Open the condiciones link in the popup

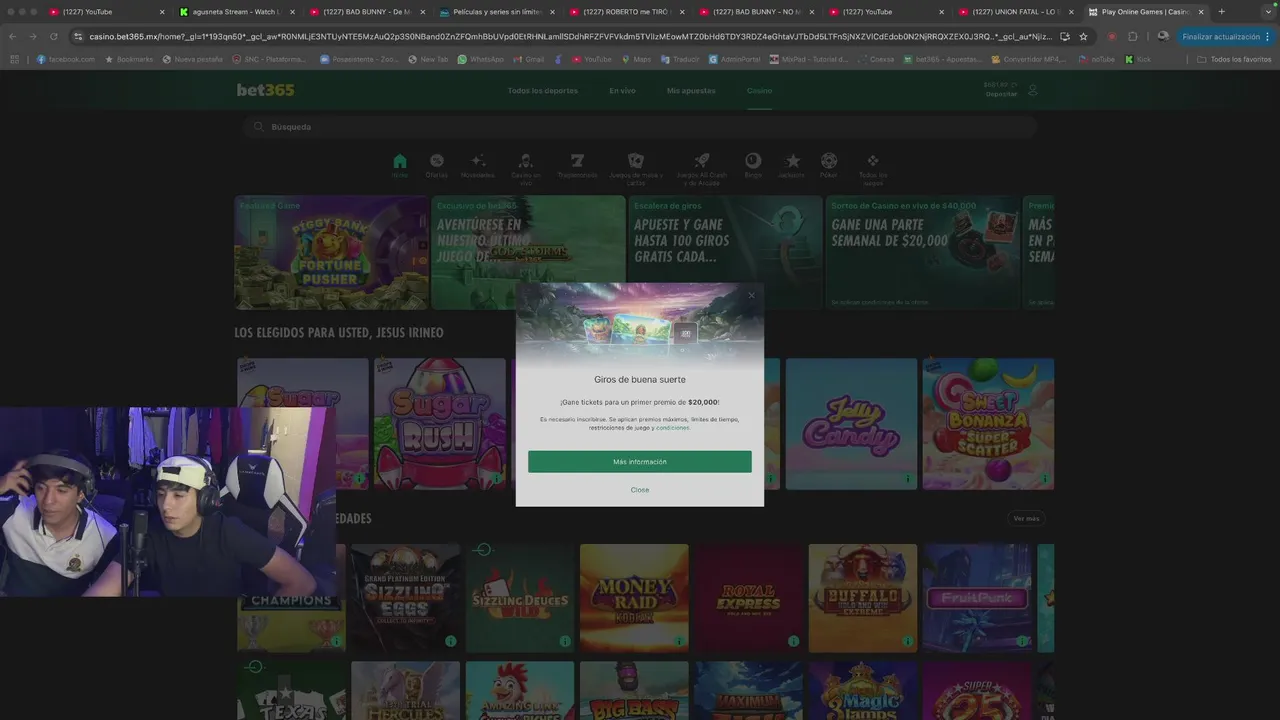673,428
